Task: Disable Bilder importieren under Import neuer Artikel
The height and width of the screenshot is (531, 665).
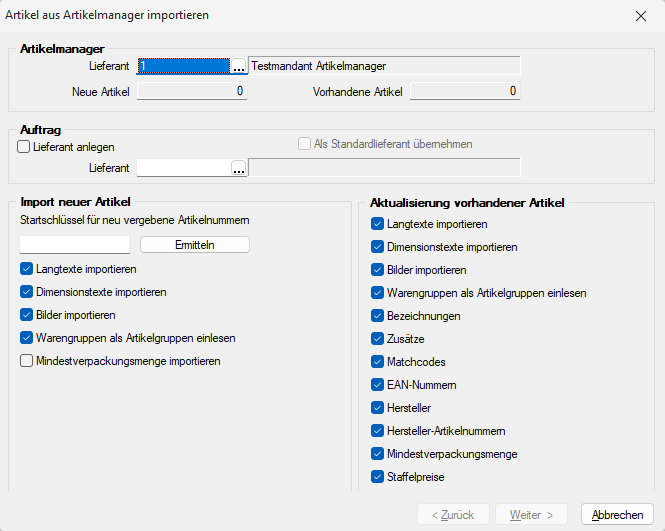Action: coord(26,315)
